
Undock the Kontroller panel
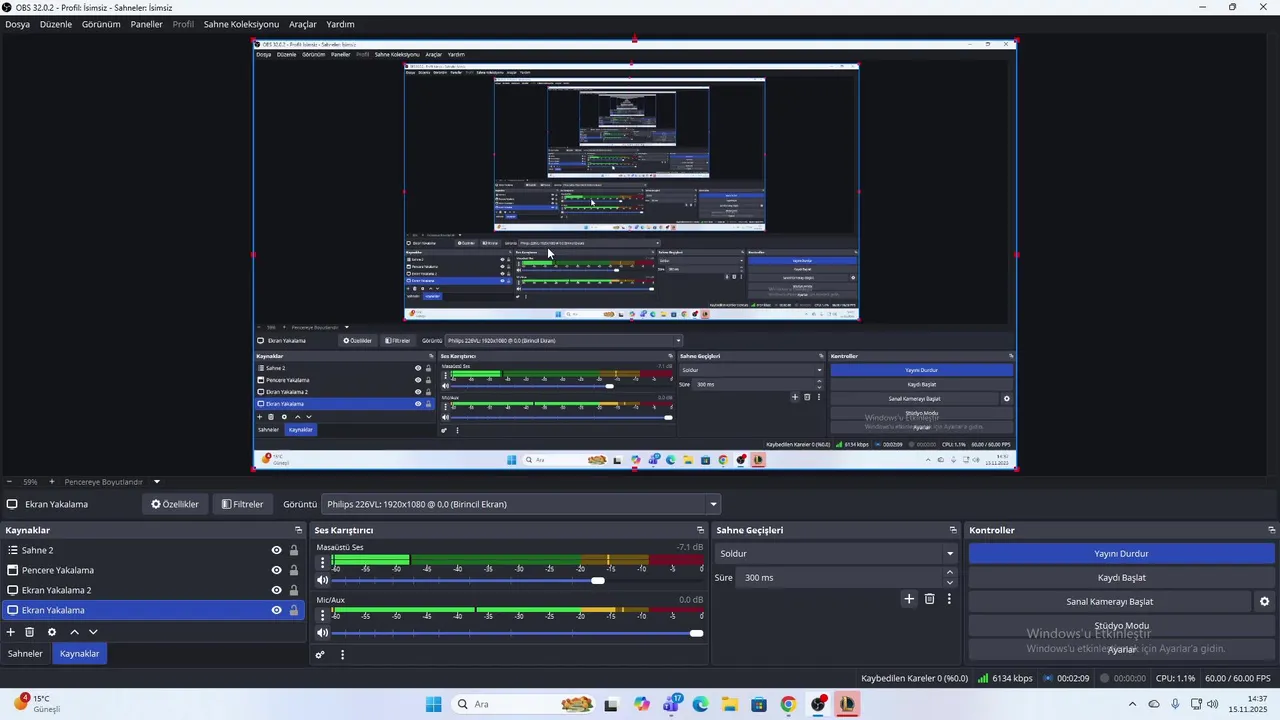pyautogui.click(x=1271, y=530)
